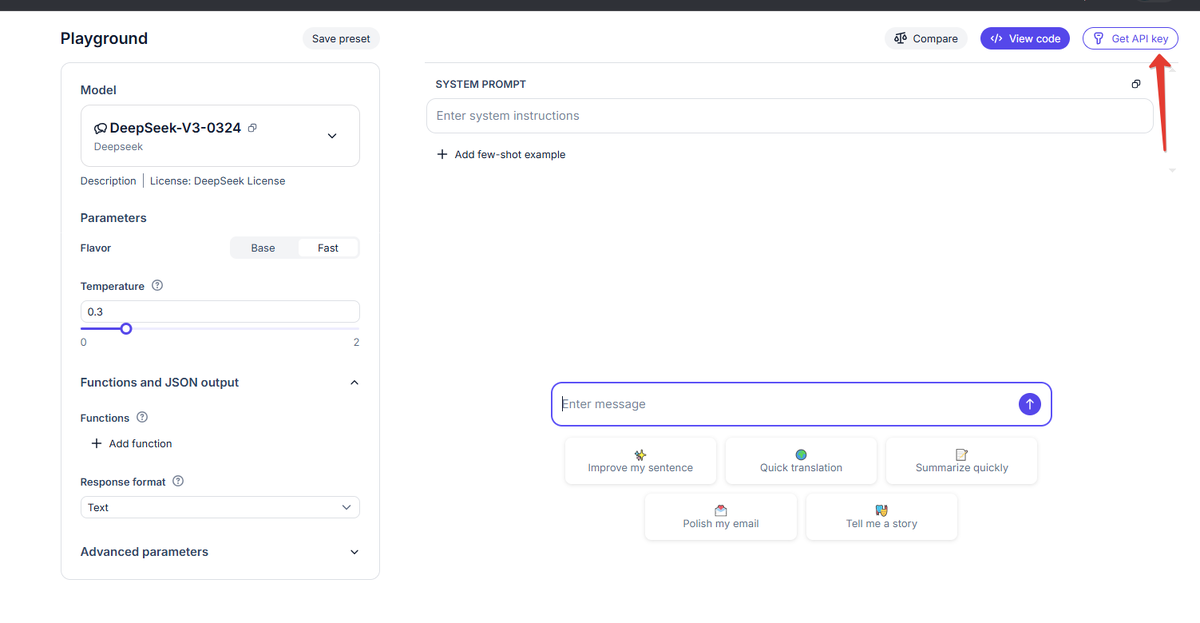The width and height of the screenshot is (1200, 623).
Task: Expand the Advanced parameters section
Action: pos(354,552)
